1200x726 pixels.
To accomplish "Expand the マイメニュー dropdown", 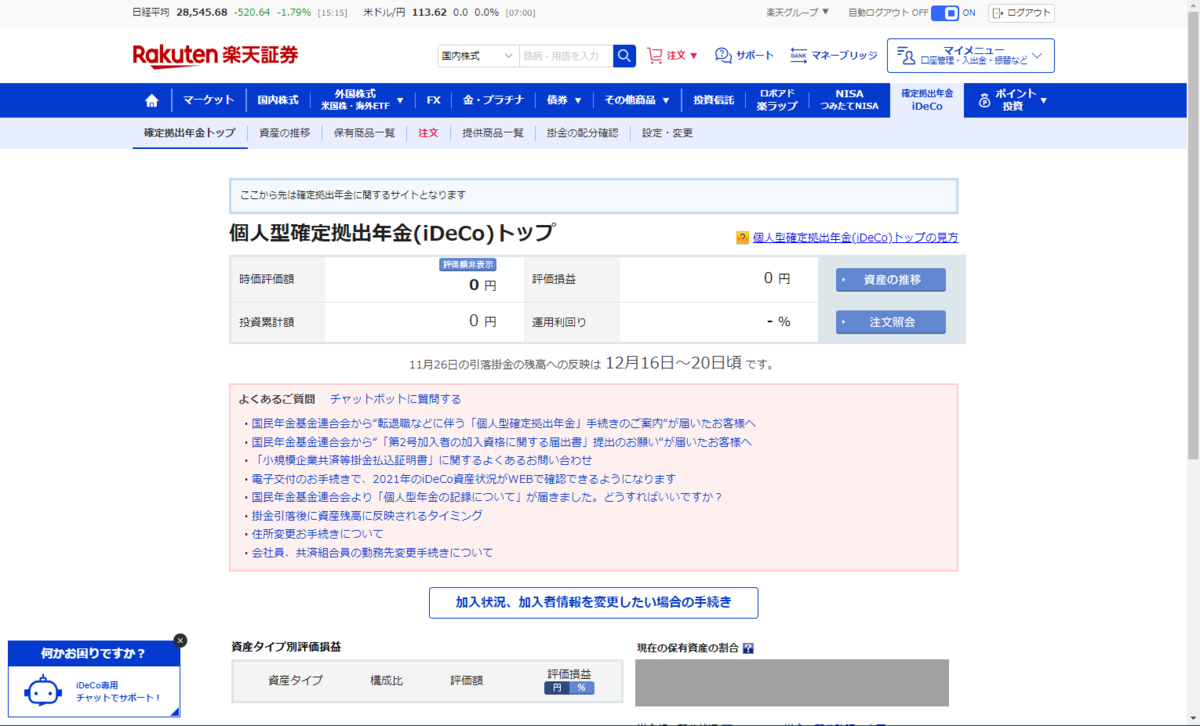I will [970, 56].
